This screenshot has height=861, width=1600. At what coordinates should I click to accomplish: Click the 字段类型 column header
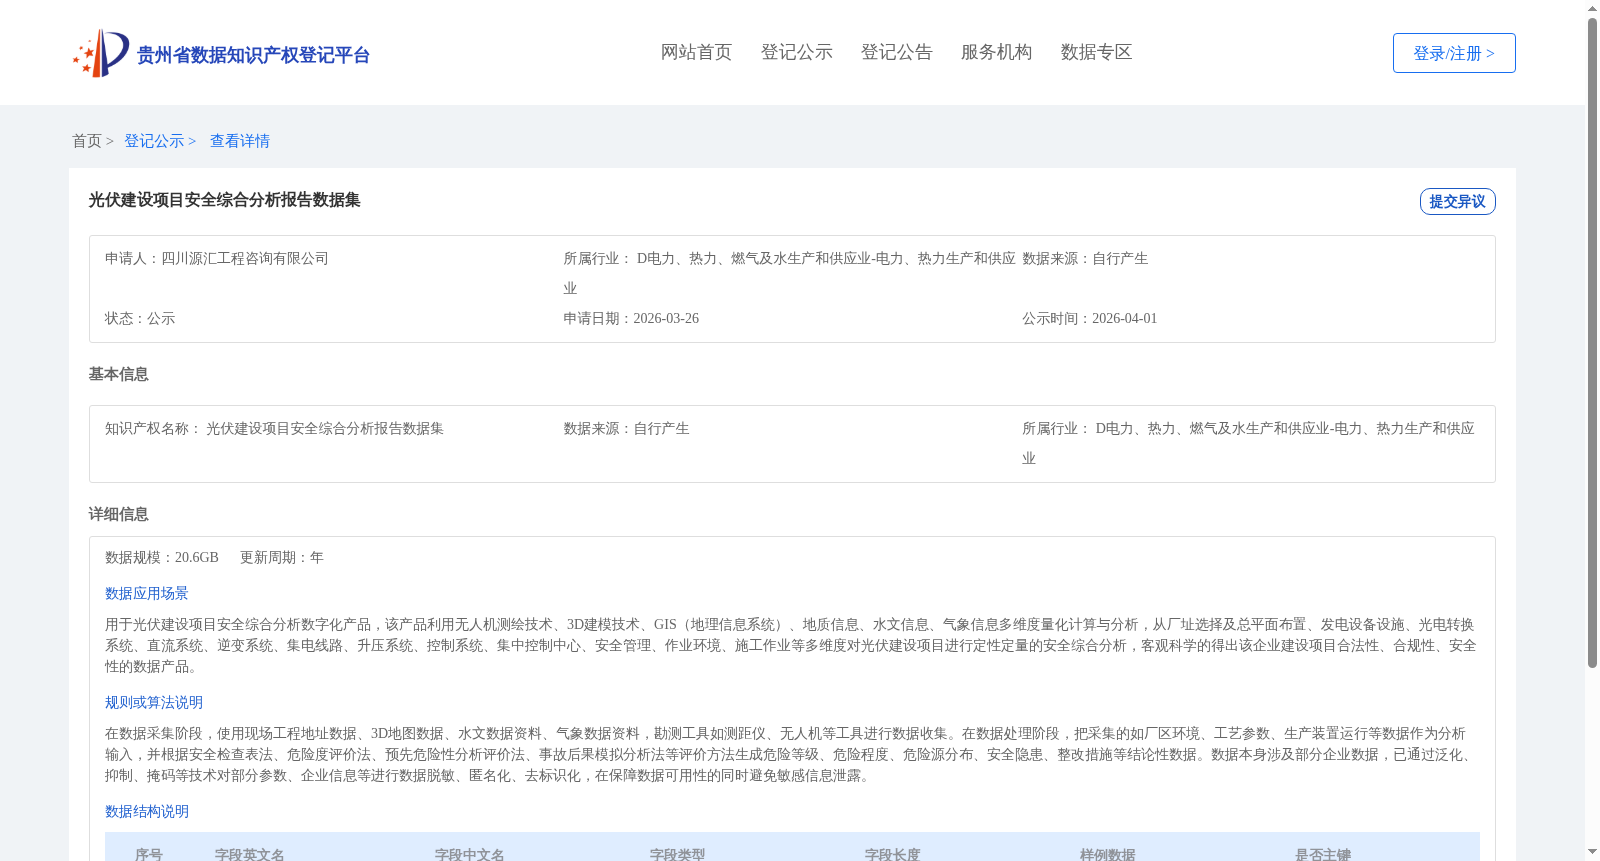click(677, 854)
